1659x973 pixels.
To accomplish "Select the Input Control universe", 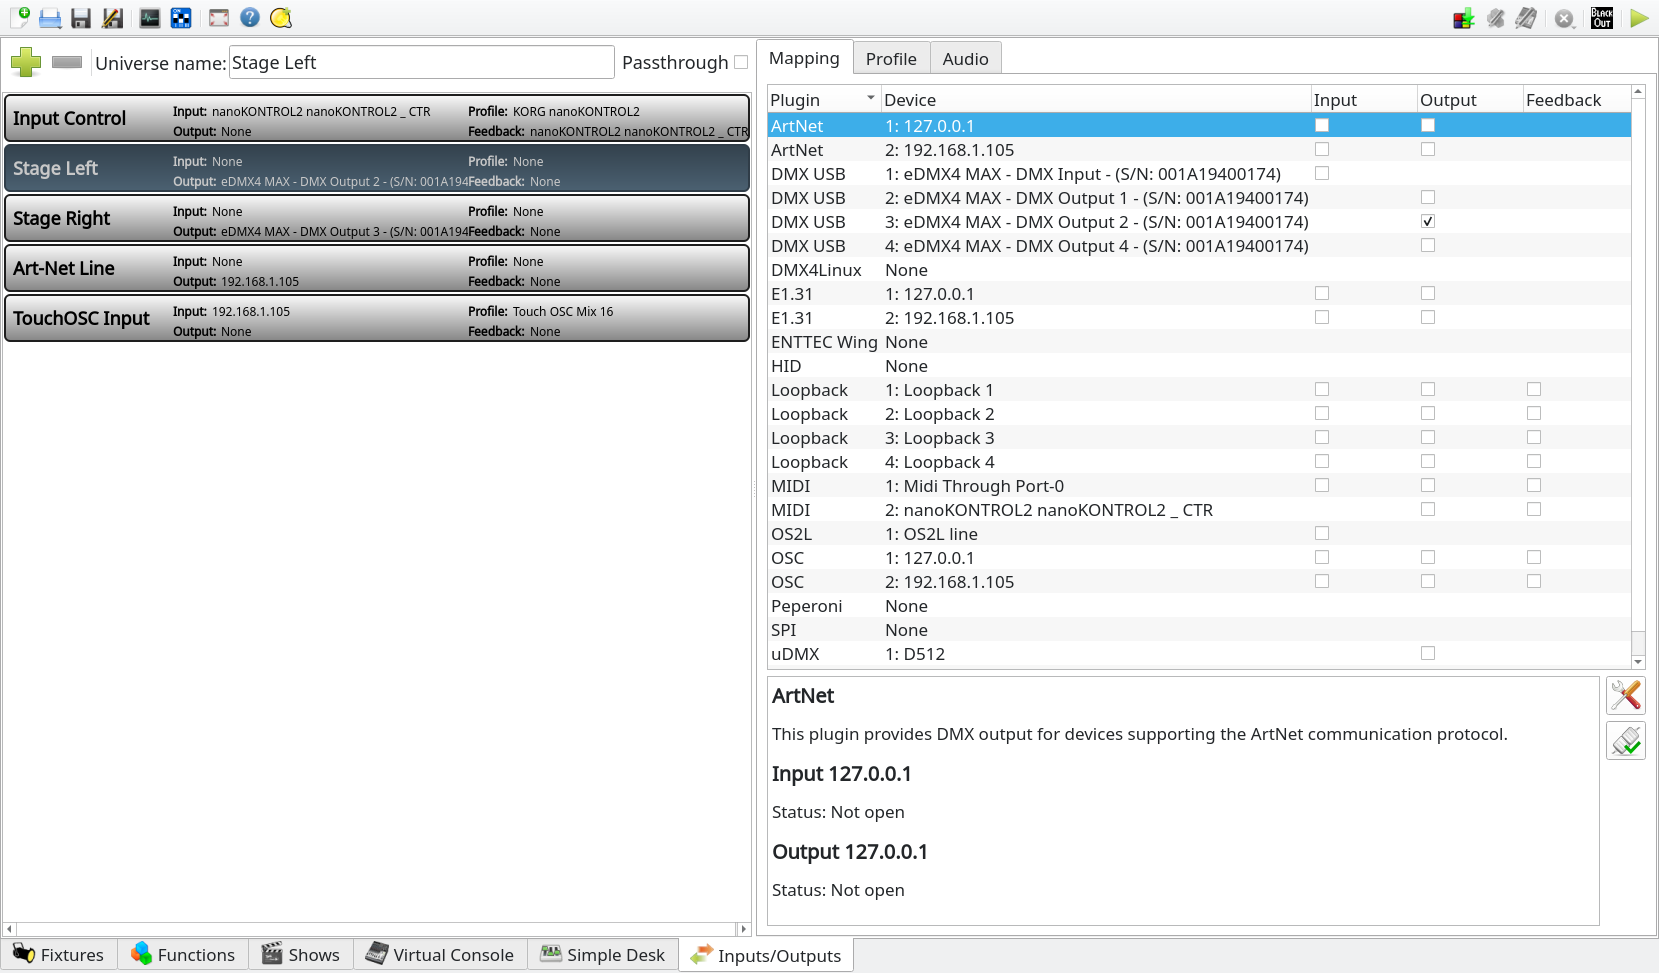I will [x=377, y=118].
